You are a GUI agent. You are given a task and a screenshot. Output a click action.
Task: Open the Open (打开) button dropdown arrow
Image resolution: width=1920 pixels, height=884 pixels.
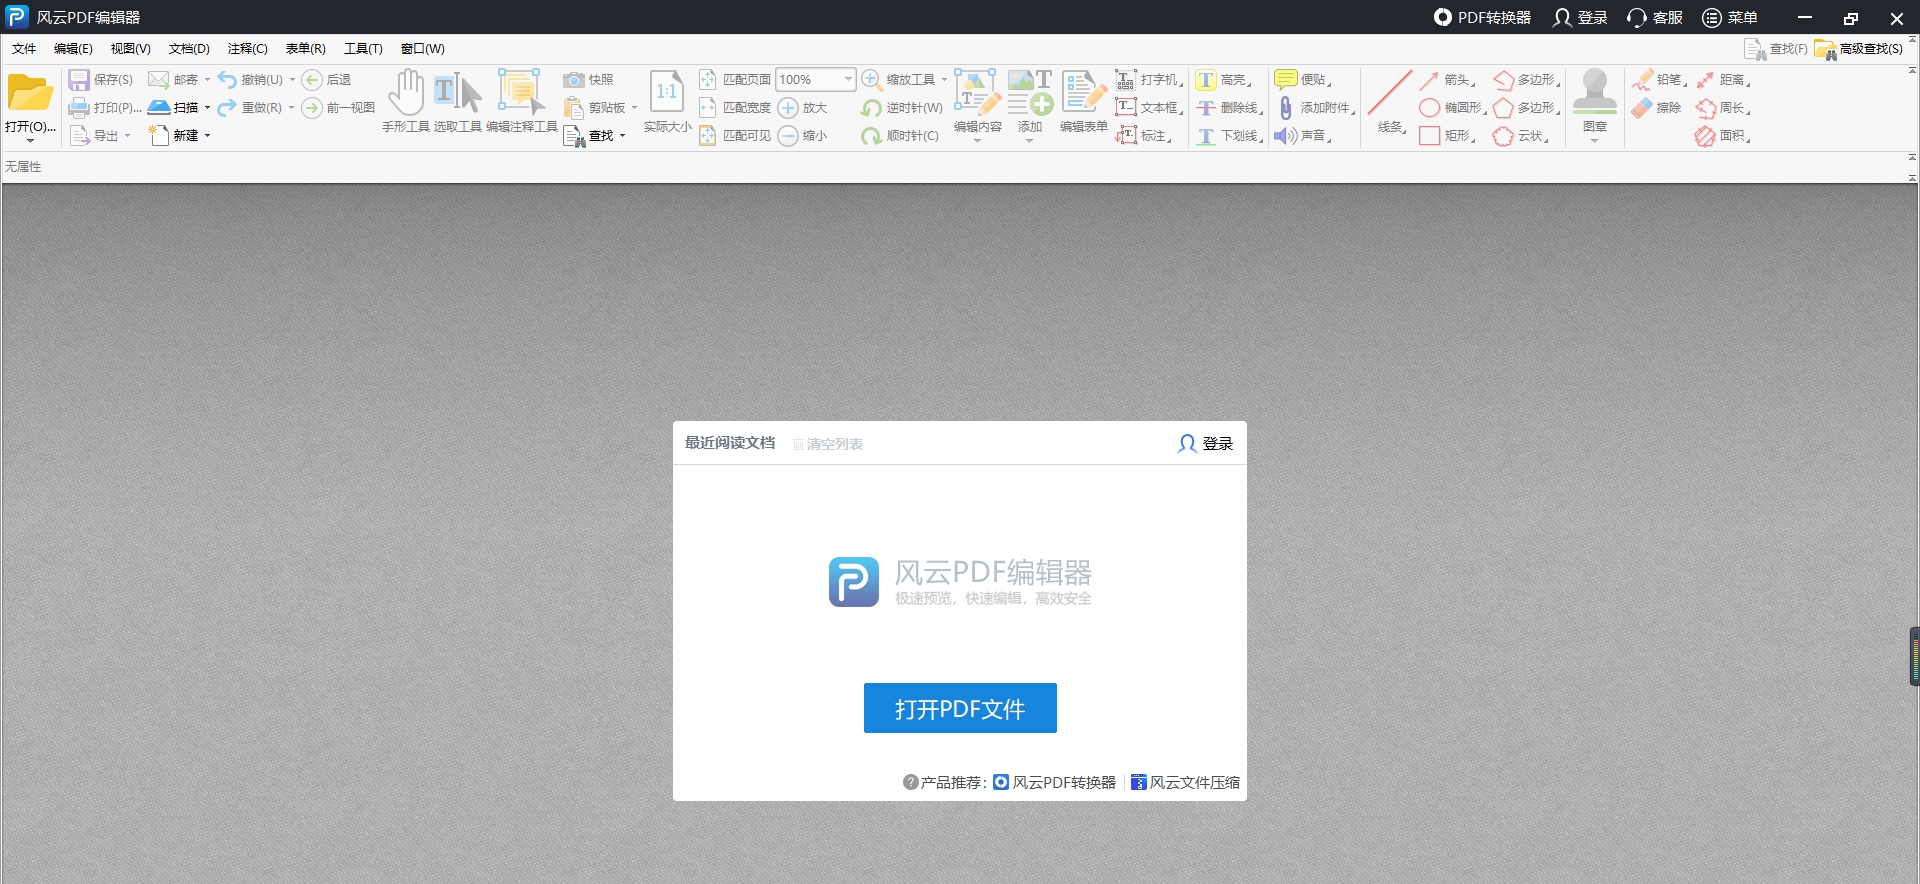[x=30, y=141]
